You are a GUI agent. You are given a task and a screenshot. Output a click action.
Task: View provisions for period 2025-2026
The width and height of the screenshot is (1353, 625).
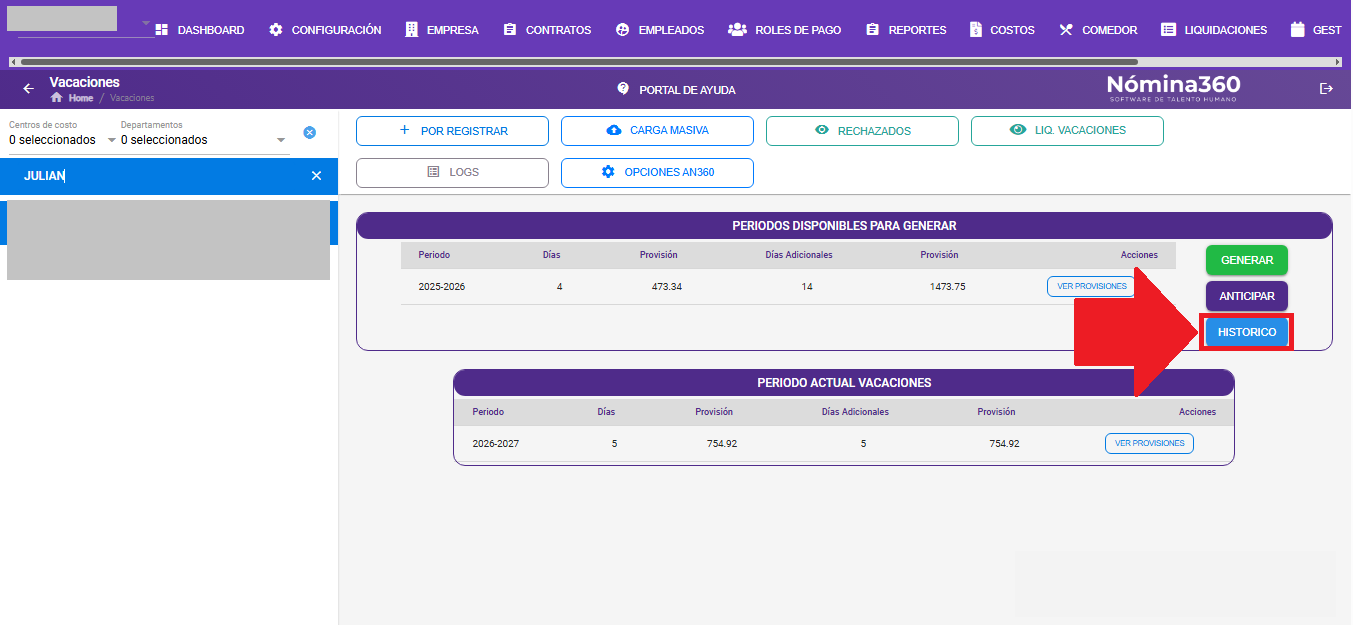pyautogui.click(x=1091, y=286)
